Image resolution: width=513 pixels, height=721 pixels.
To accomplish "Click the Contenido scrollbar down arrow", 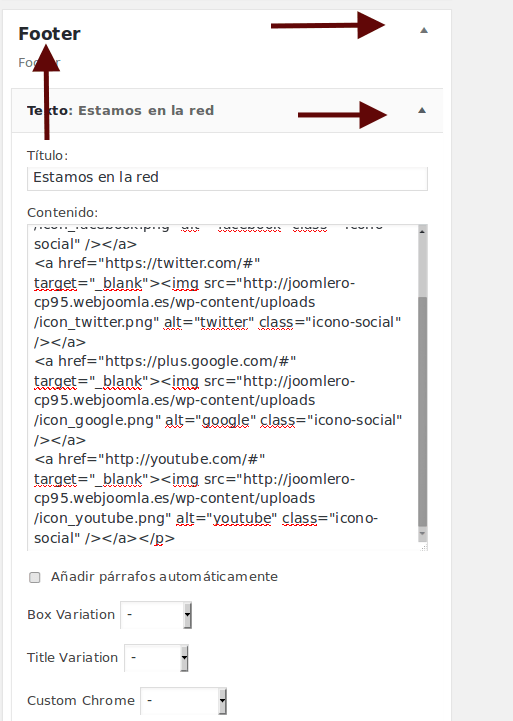I will pyautogui.click(x=422, y=534).
